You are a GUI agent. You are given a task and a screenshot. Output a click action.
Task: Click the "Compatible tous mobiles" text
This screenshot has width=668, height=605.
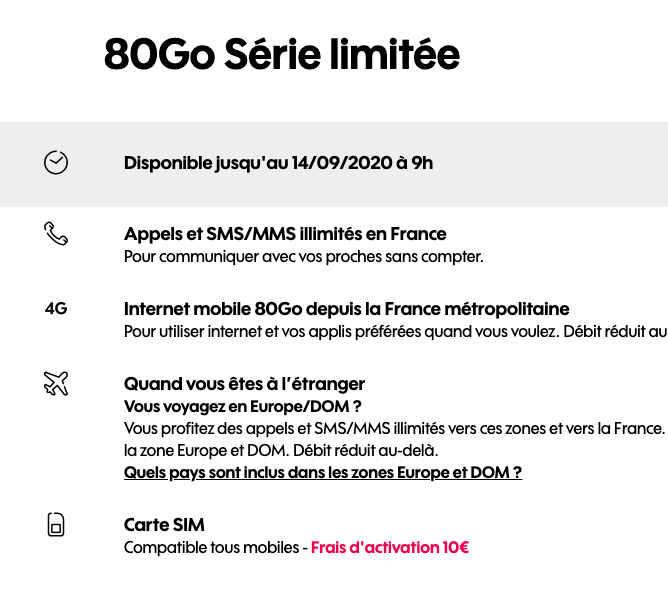click(x=211, y=547)
